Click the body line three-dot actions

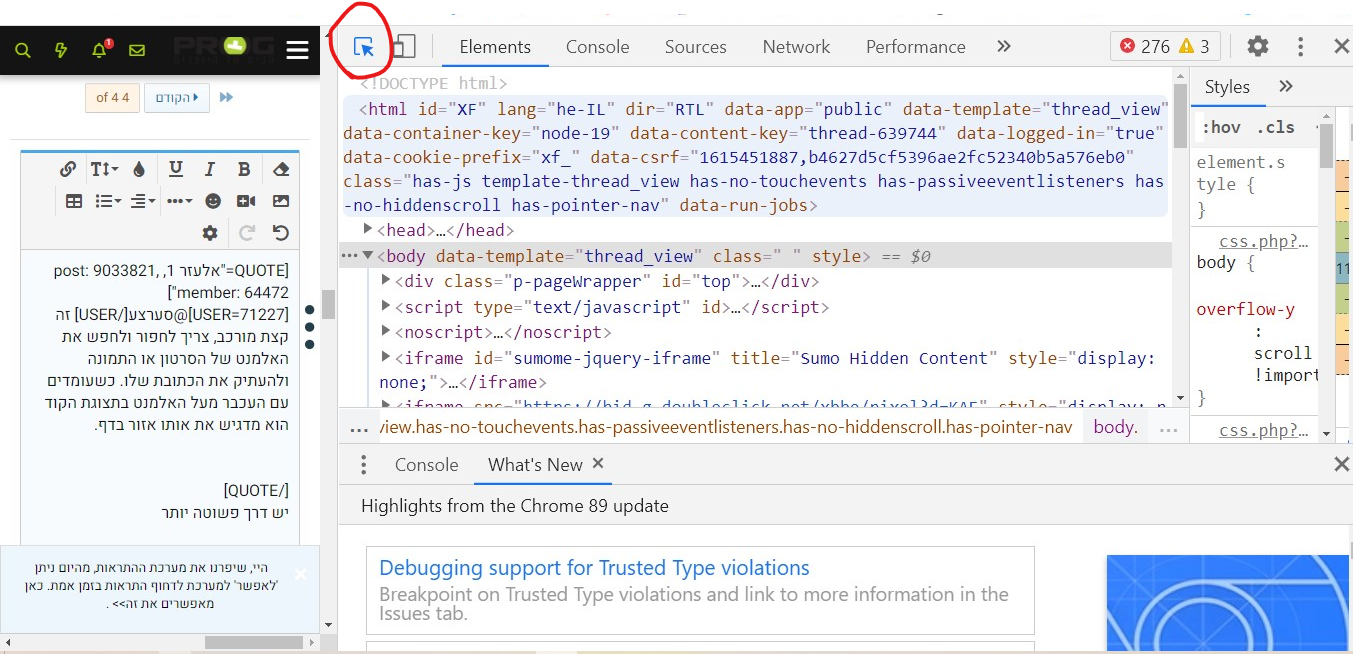pos(349,256)
